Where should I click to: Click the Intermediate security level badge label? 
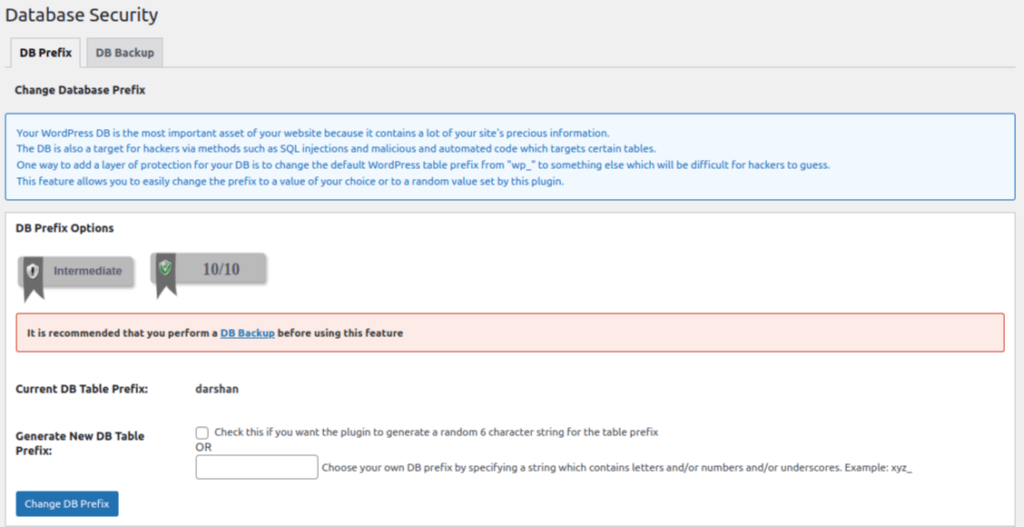pos(88,271)
